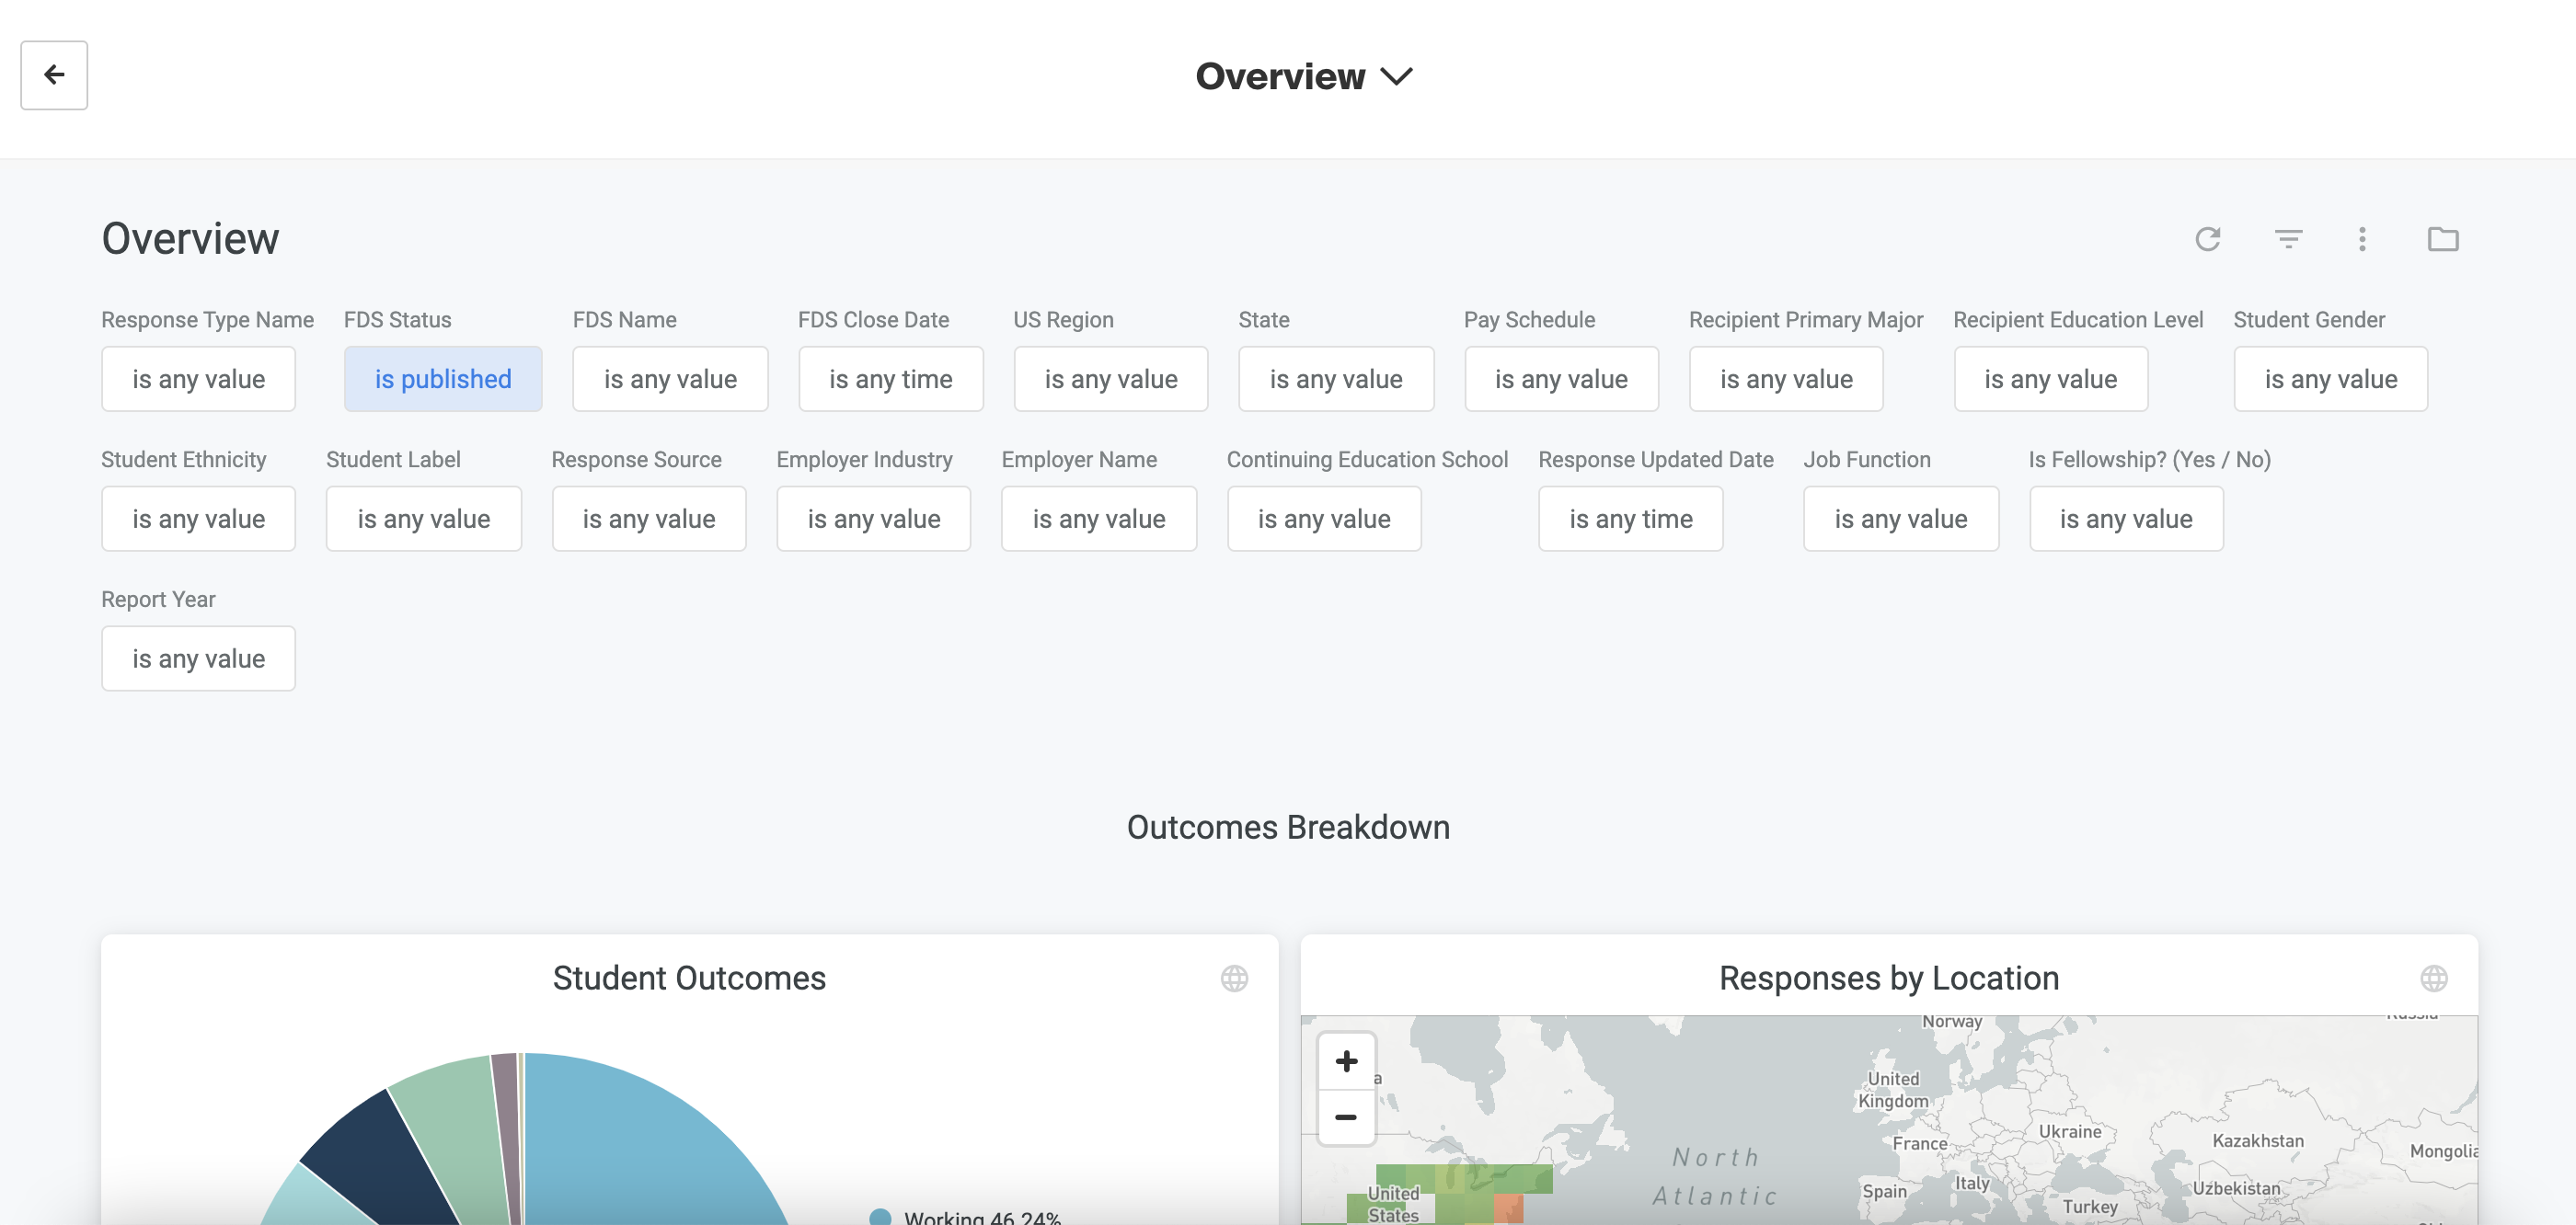Click the Working legend color dot

880,1217
